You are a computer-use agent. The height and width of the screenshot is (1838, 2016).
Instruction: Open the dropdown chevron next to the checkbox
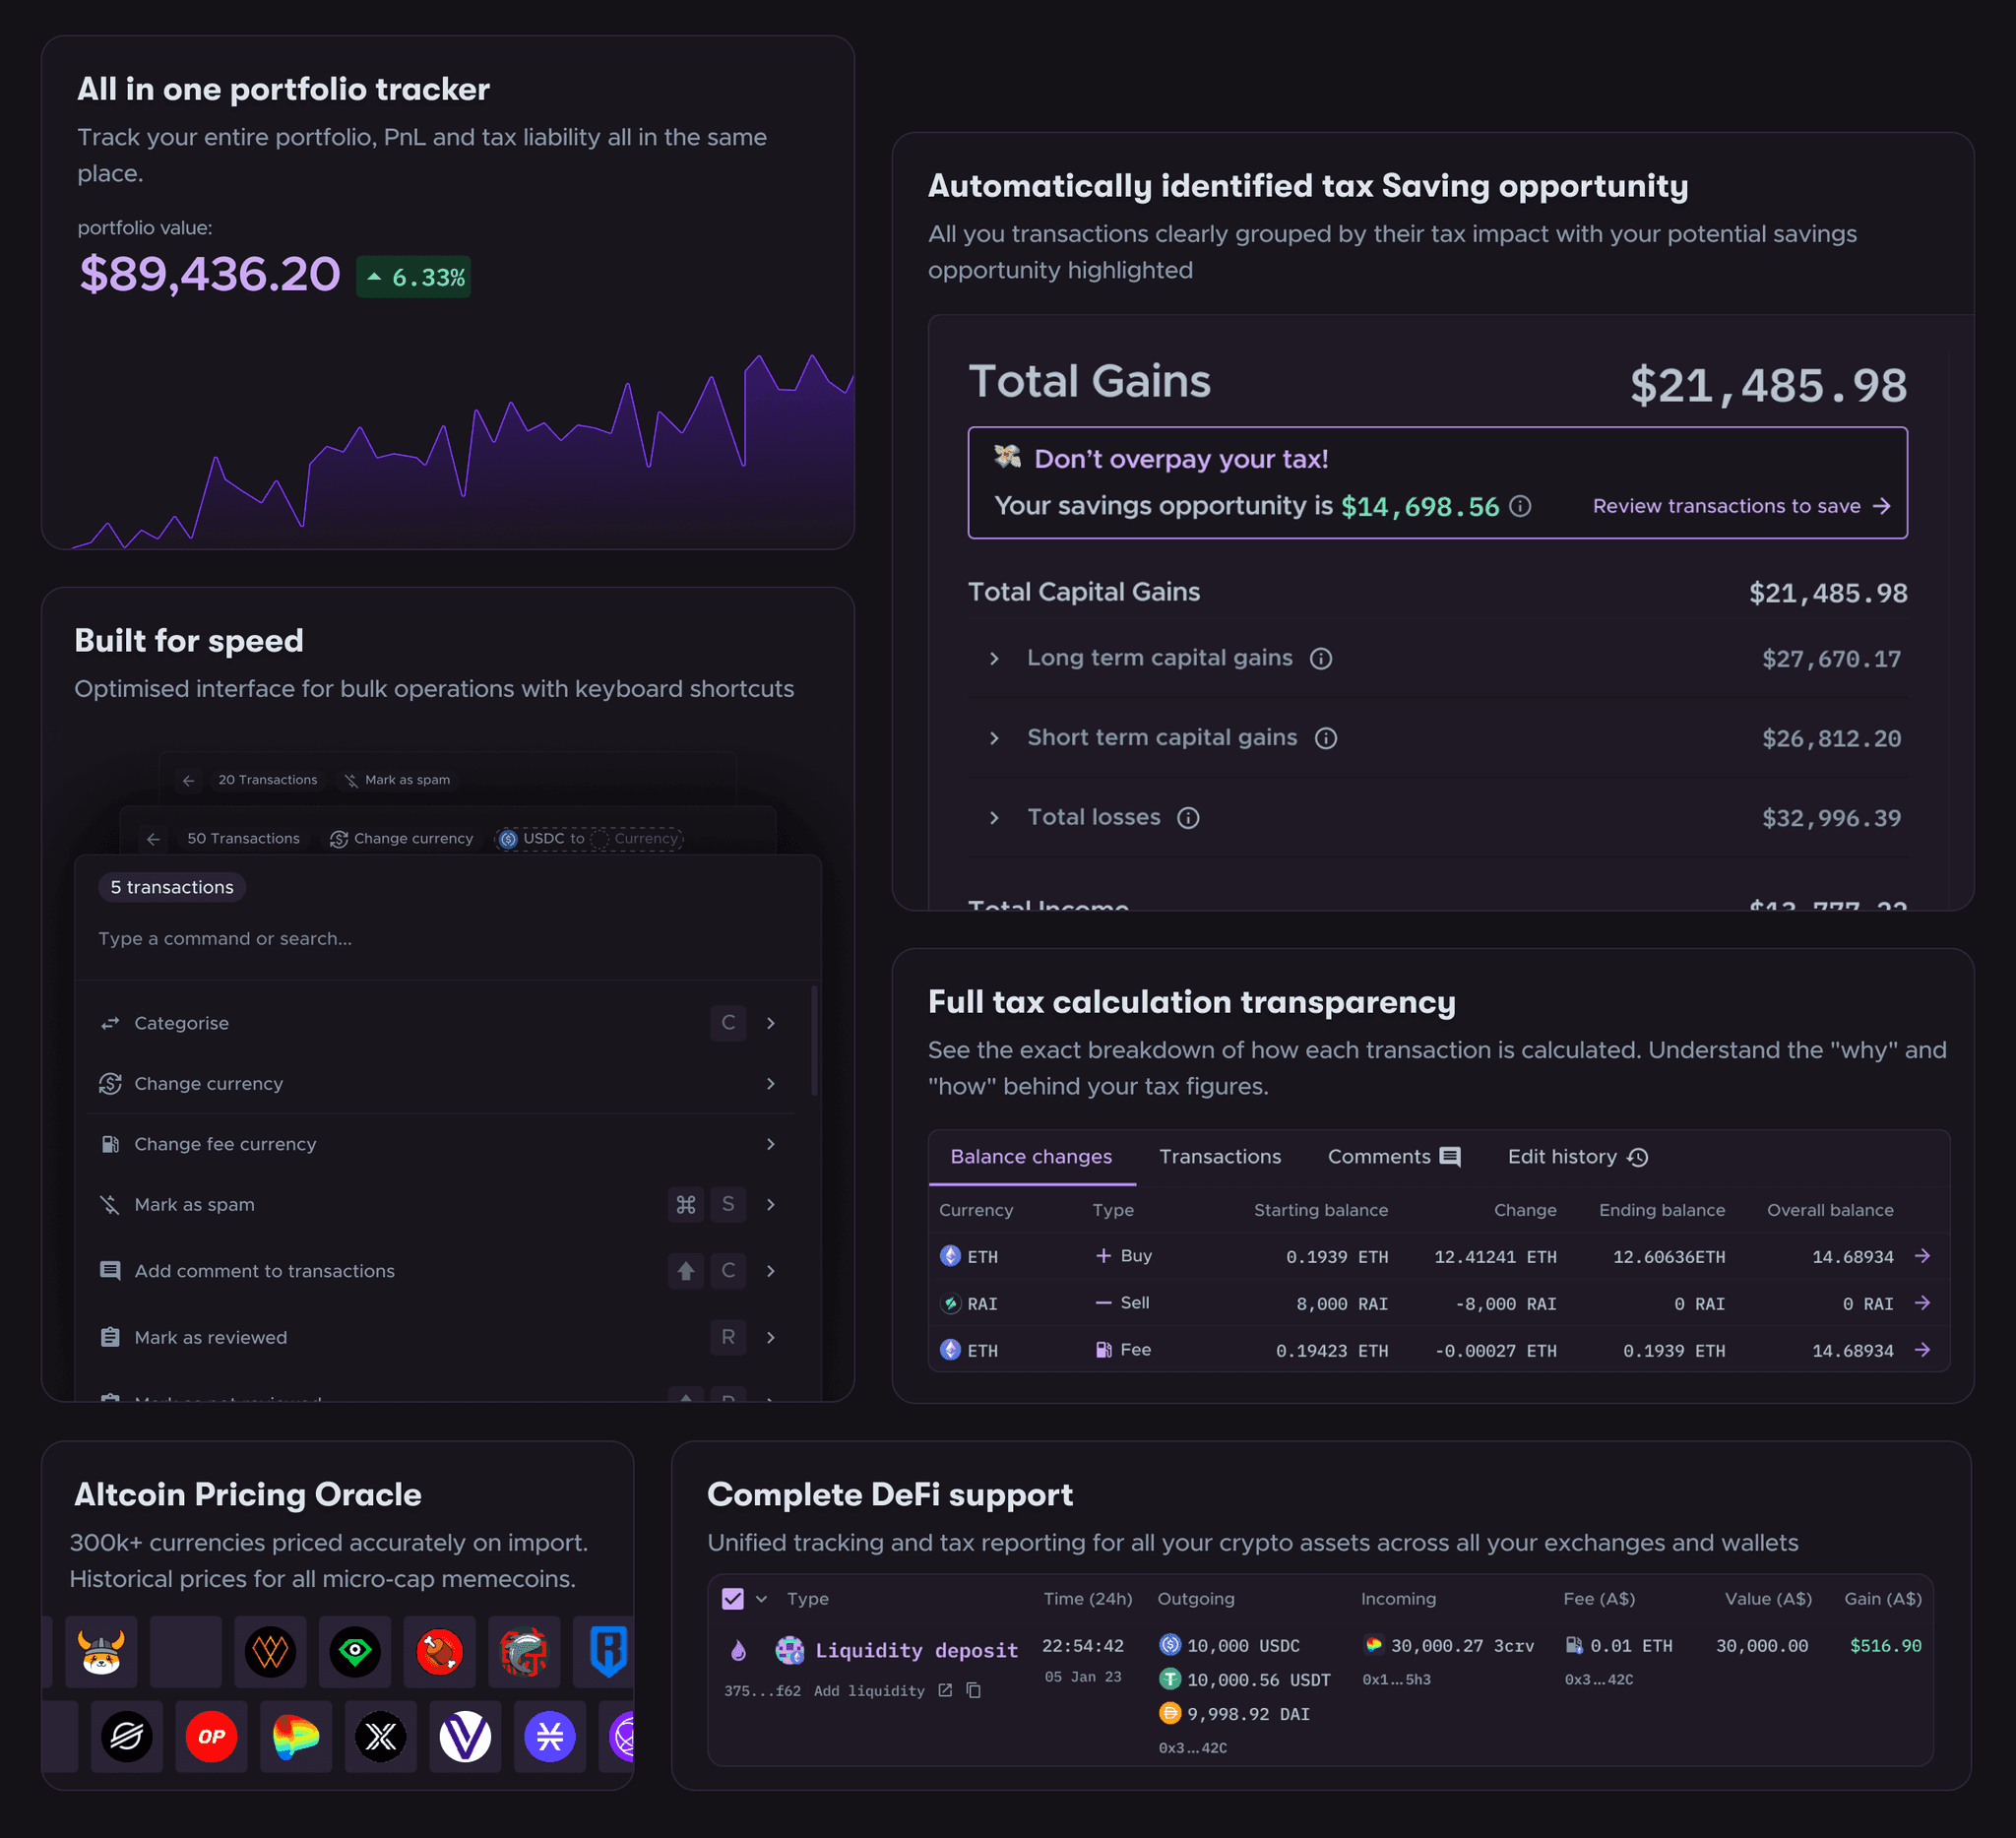point(762,1598)
